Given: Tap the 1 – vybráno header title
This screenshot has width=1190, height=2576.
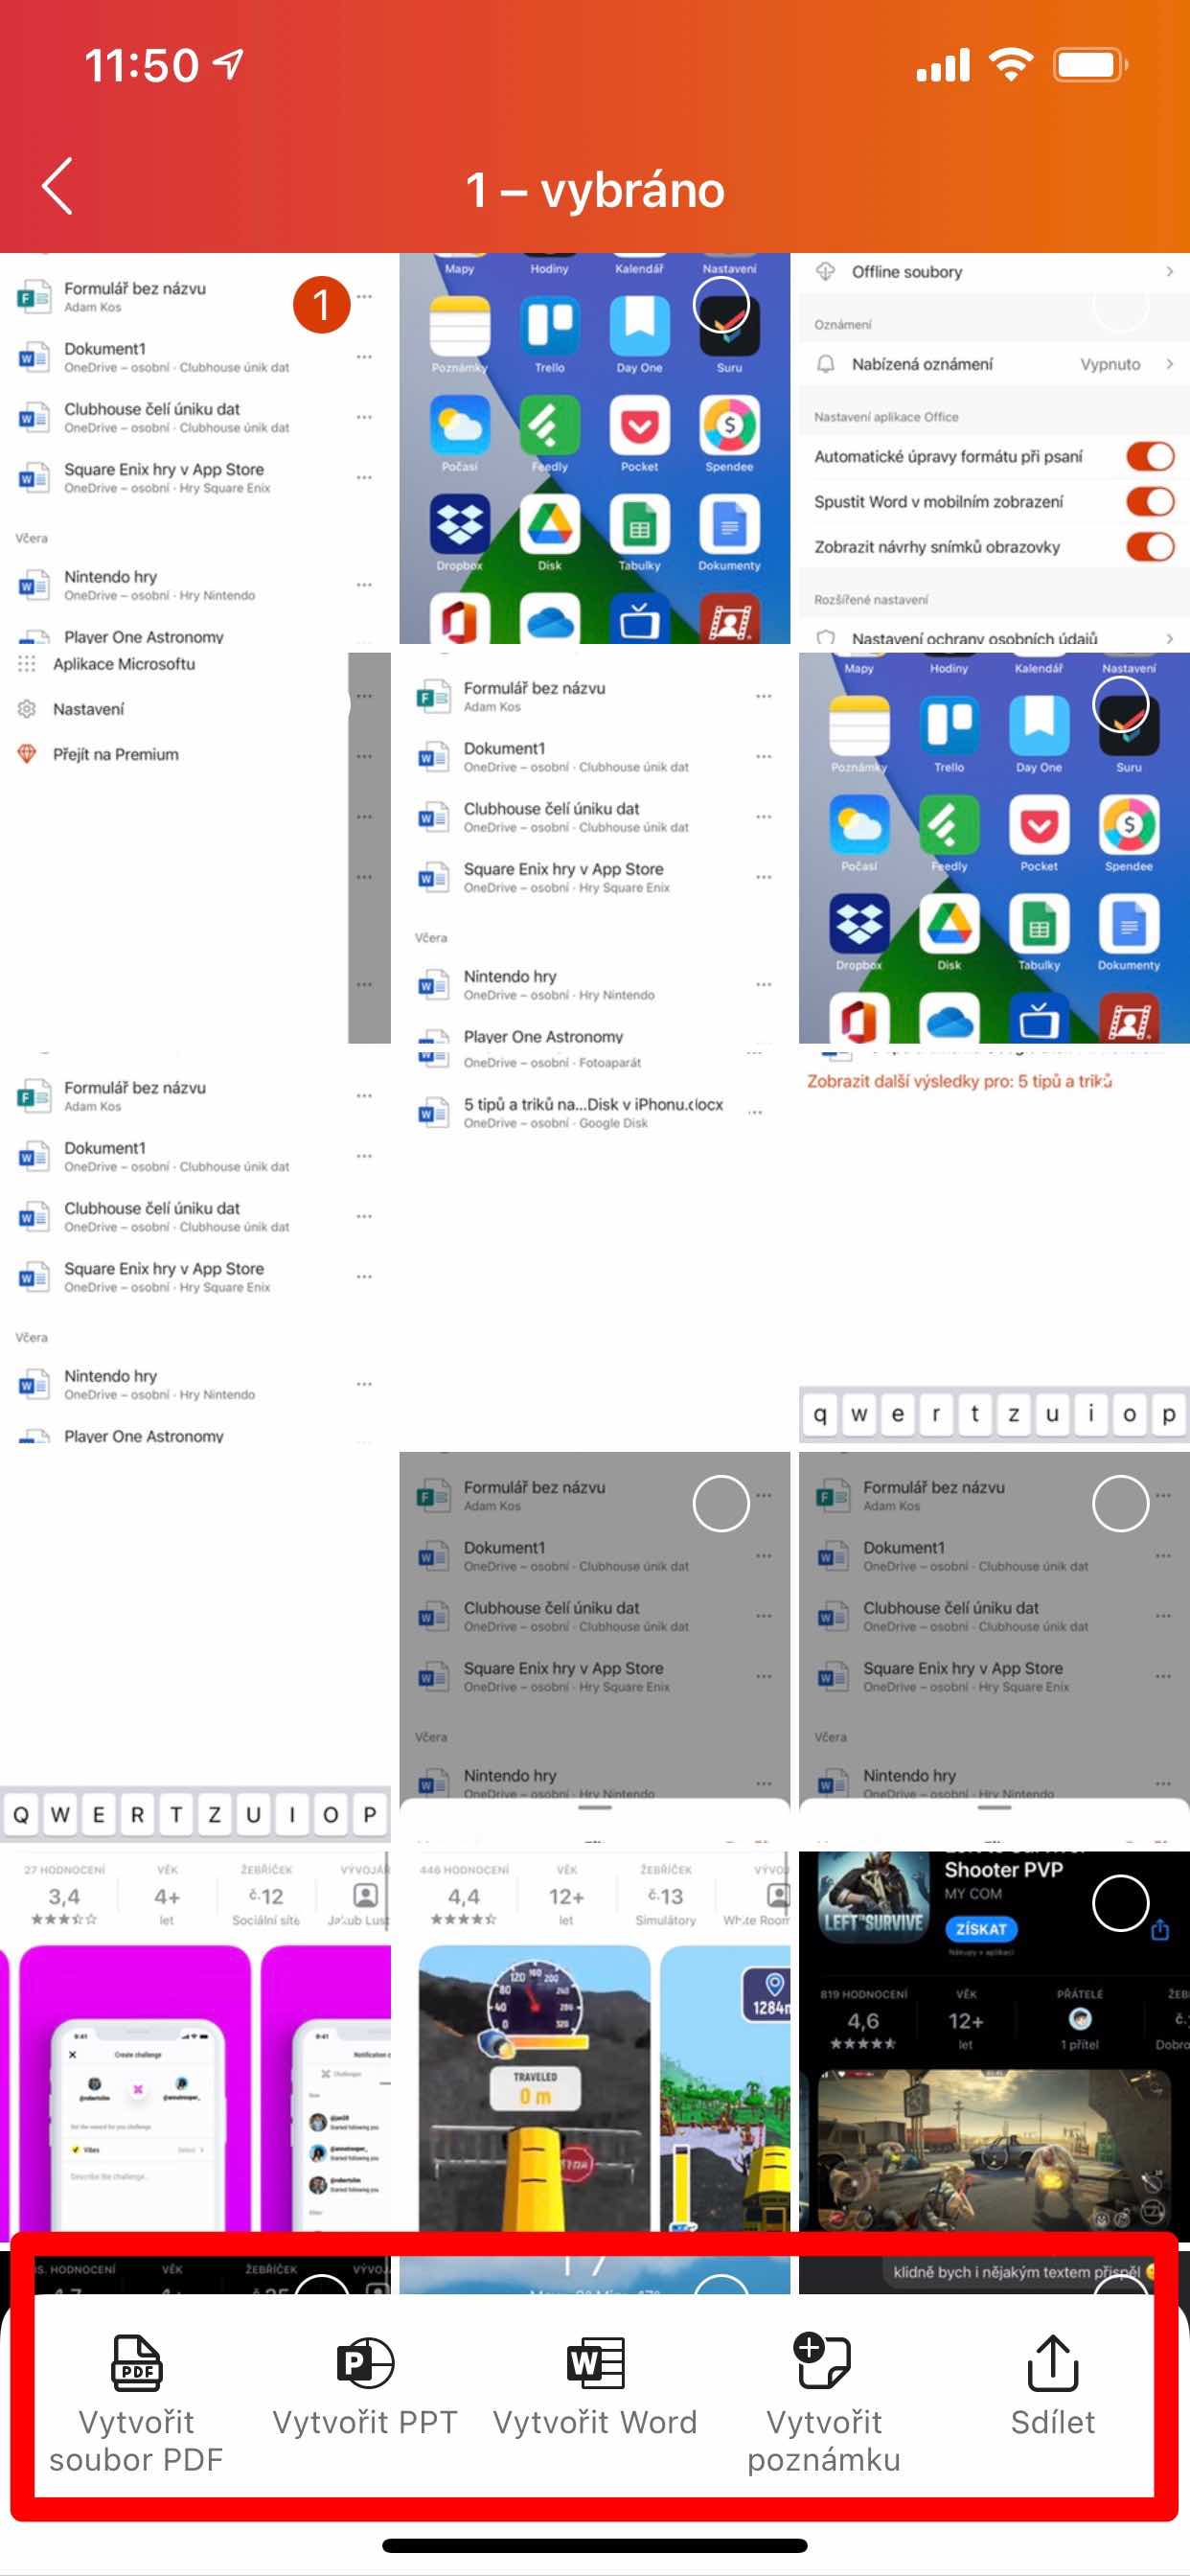Looking at the screenshot, I should point(595,190).
